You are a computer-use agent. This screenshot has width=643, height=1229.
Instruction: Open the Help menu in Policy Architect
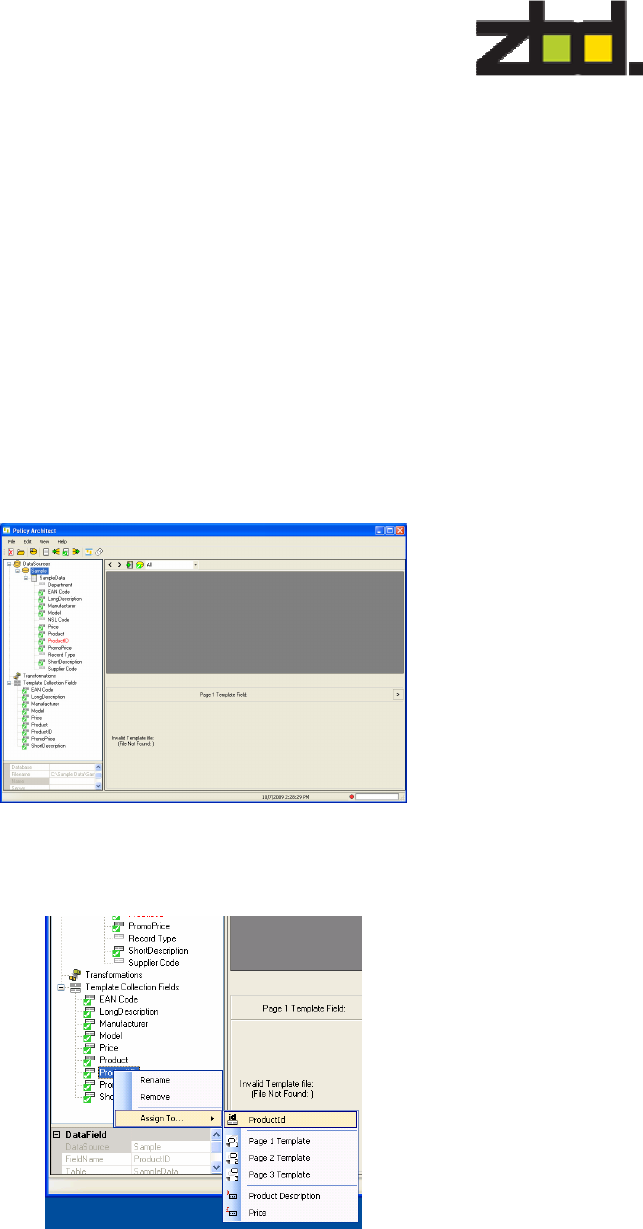pos(62,541)
